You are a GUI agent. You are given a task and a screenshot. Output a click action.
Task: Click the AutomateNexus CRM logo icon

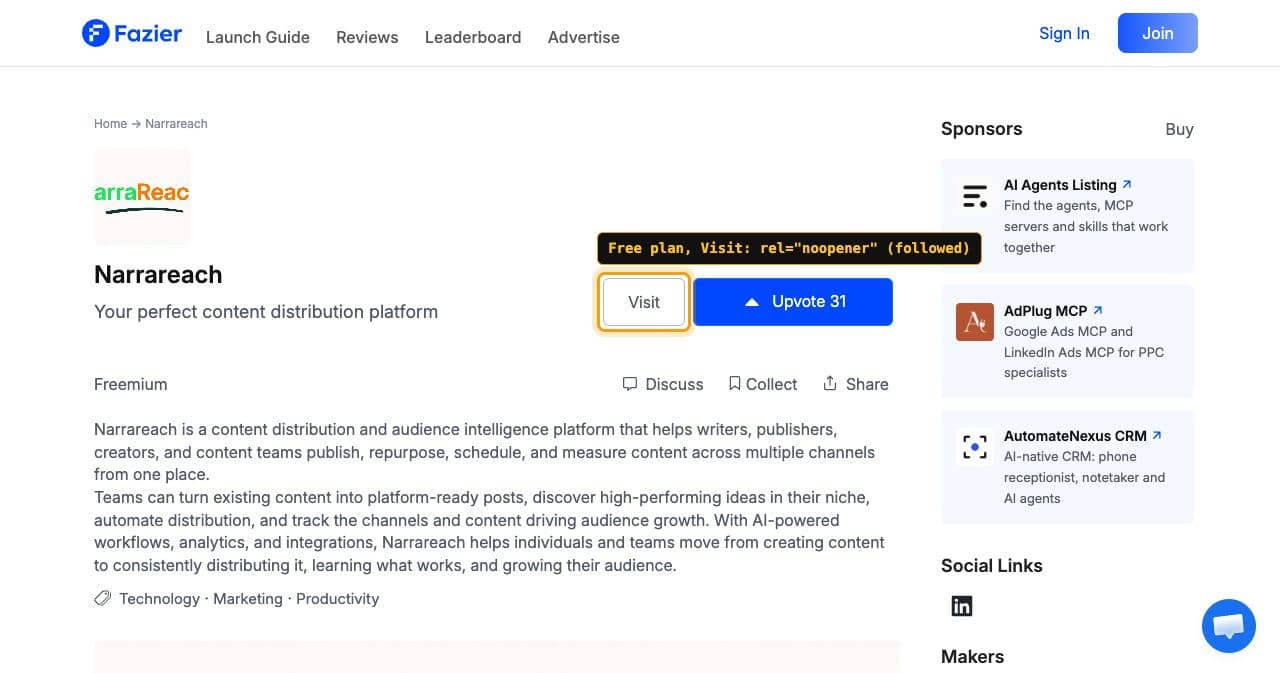(x=975, y=447)
